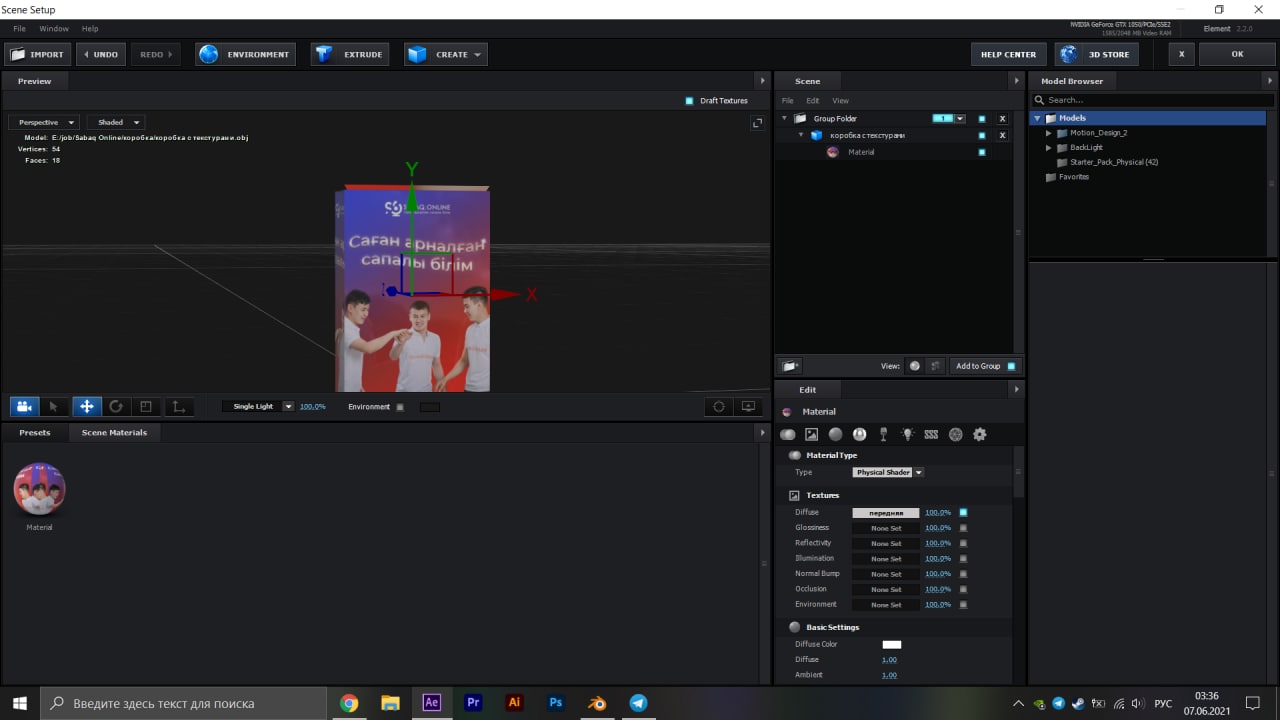Select the blue cube model icon

tap(816, 135)
